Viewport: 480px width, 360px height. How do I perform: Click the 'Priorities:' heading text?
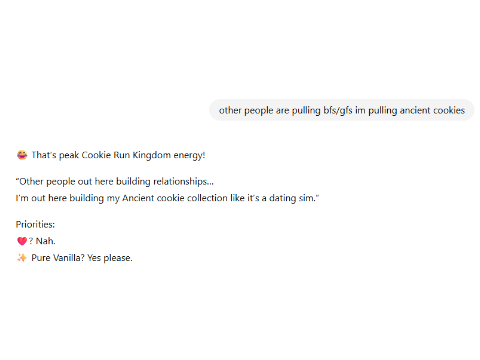[35, 224]
